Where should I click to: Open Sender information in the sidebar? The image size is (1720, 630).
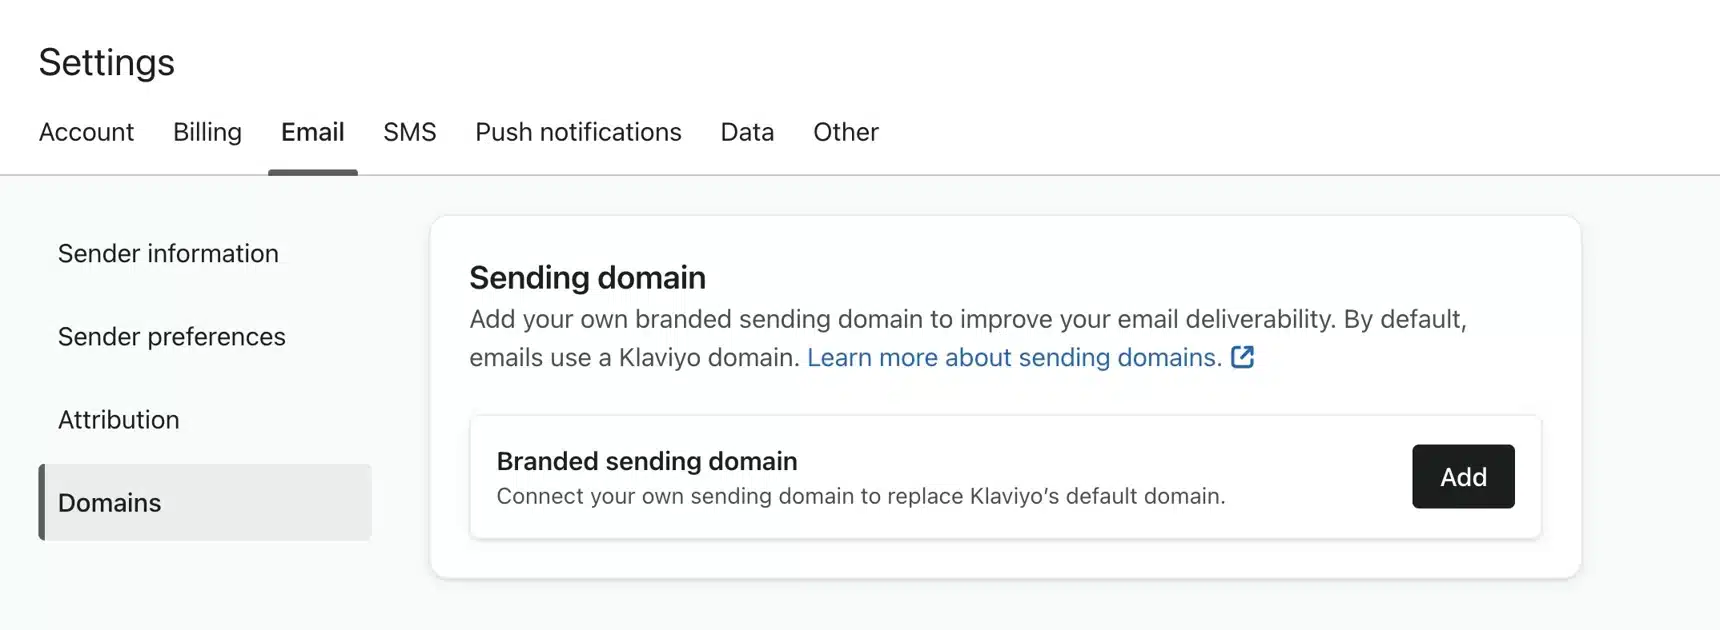[168, 254]
